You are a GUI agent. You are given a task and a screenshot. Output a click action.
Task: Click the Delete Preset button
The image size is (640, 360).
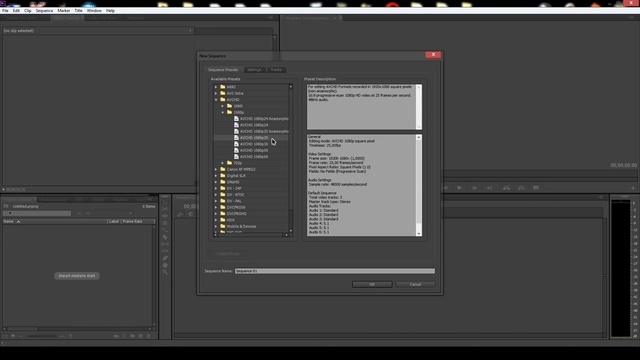pyautogui.click(x=228, y=254)
